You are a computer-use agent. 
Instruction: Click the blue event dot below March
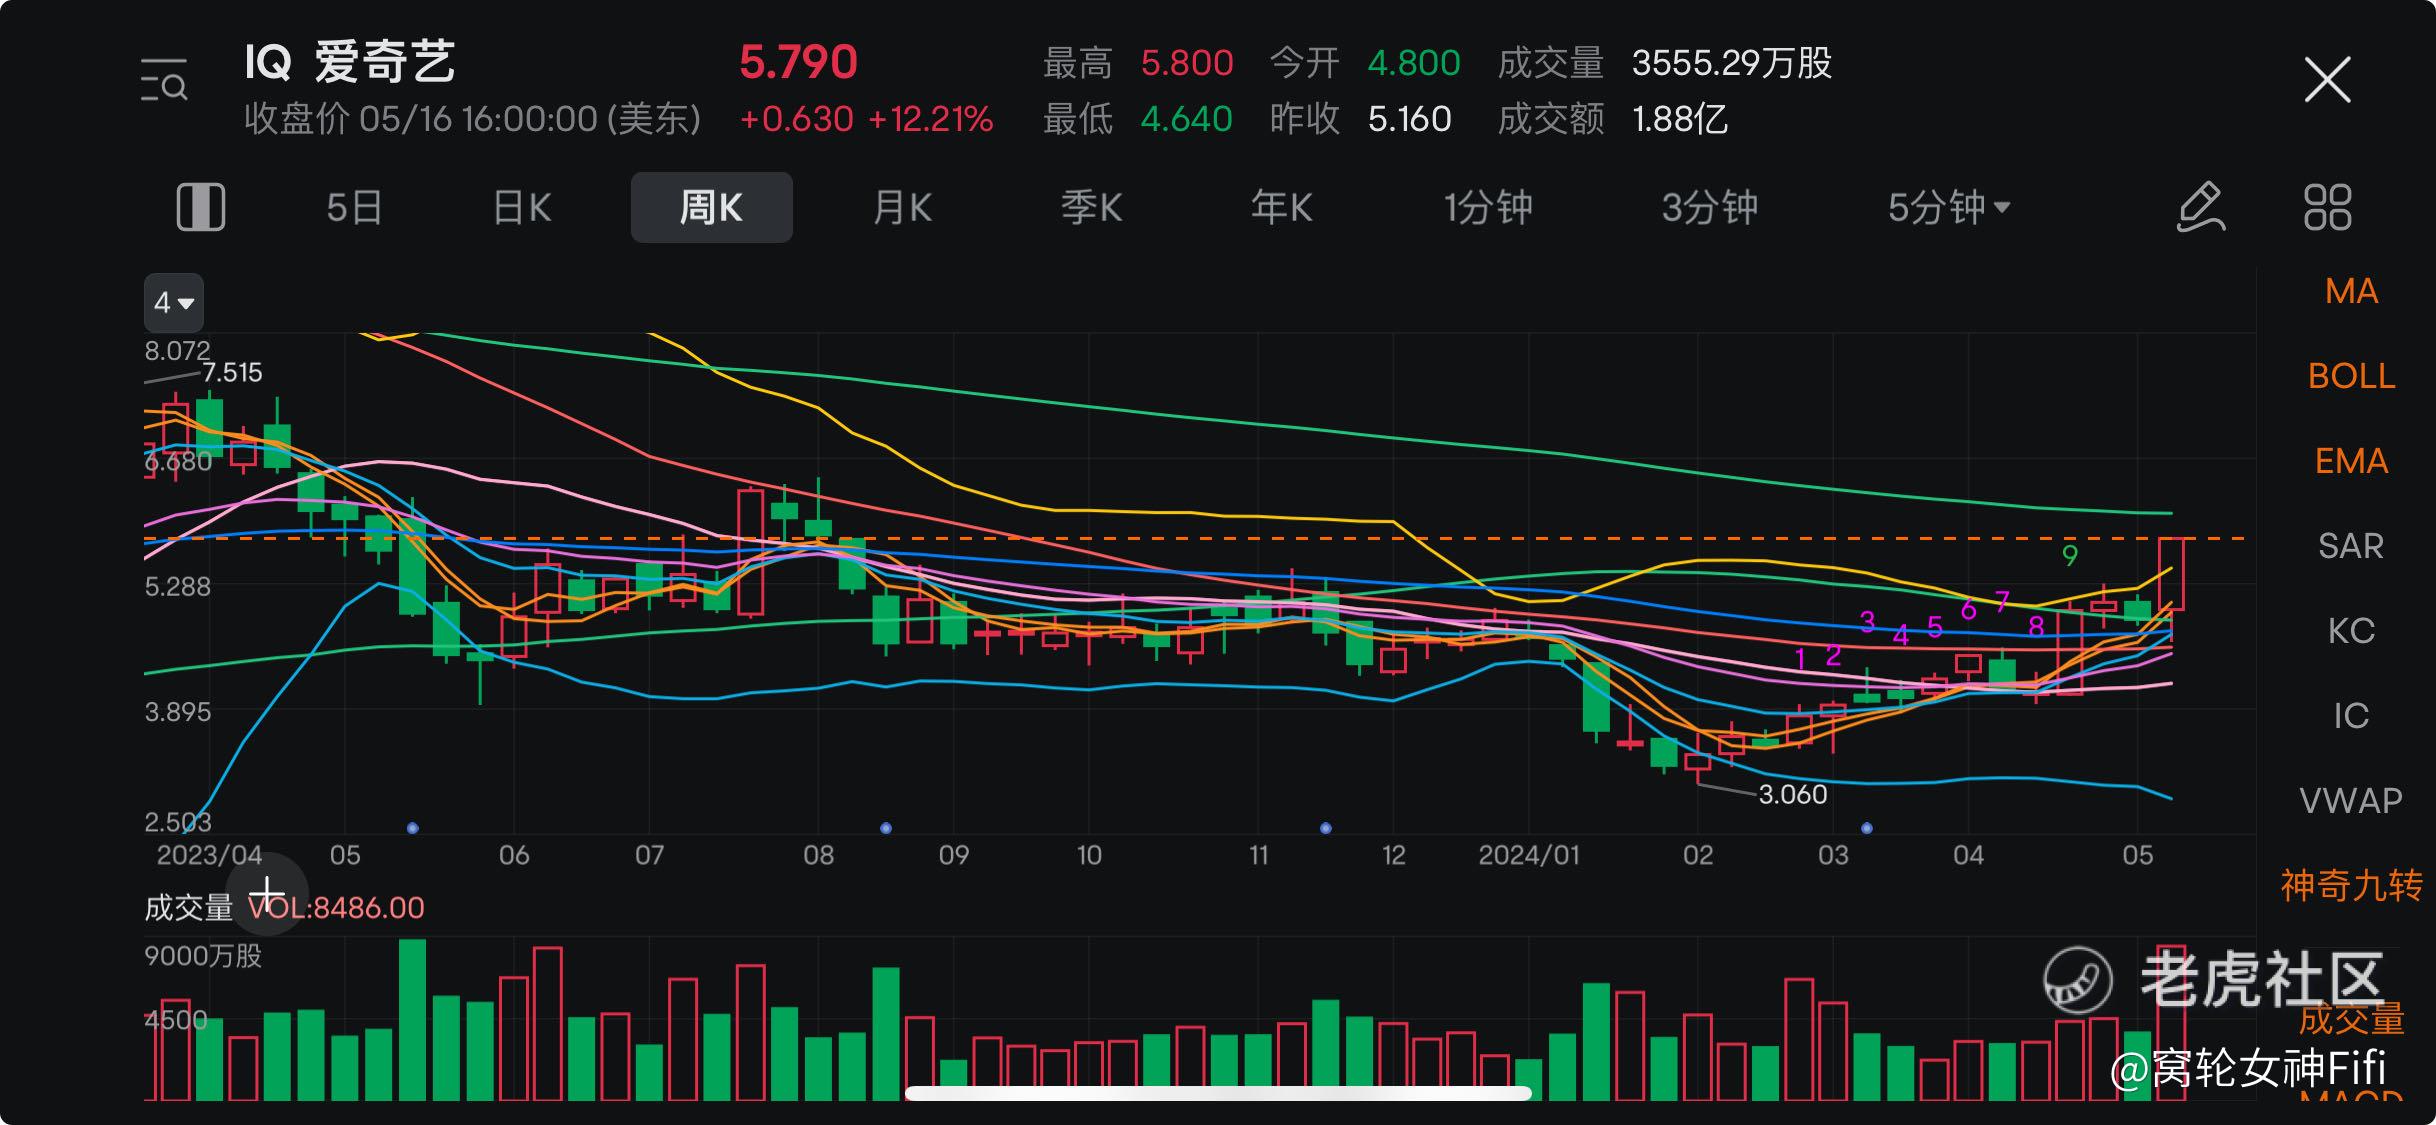[1867, 828]
